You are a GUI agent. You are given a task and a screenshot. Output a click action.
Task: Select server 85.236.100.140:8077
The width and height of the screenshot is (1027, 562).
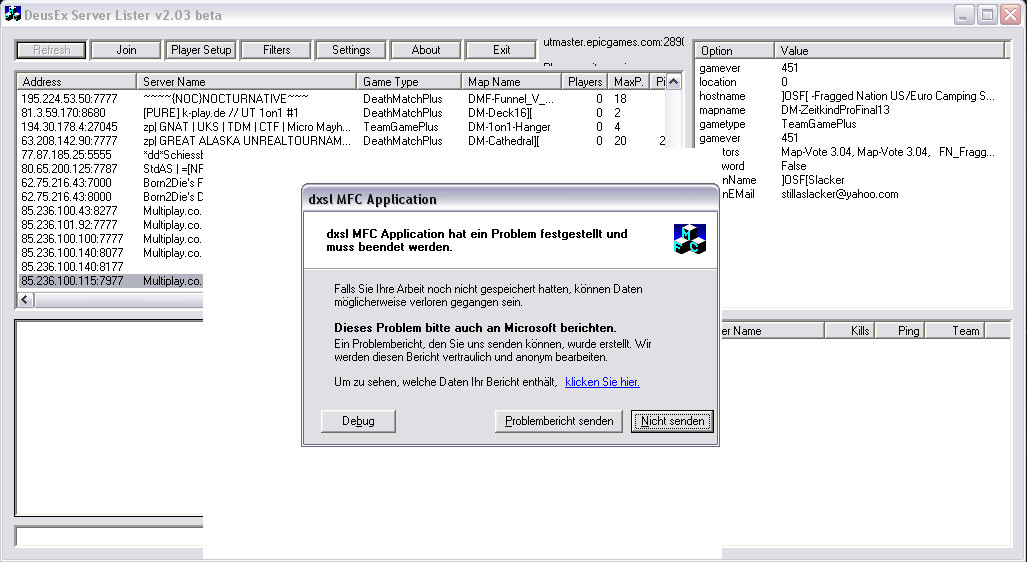(72, 253)
